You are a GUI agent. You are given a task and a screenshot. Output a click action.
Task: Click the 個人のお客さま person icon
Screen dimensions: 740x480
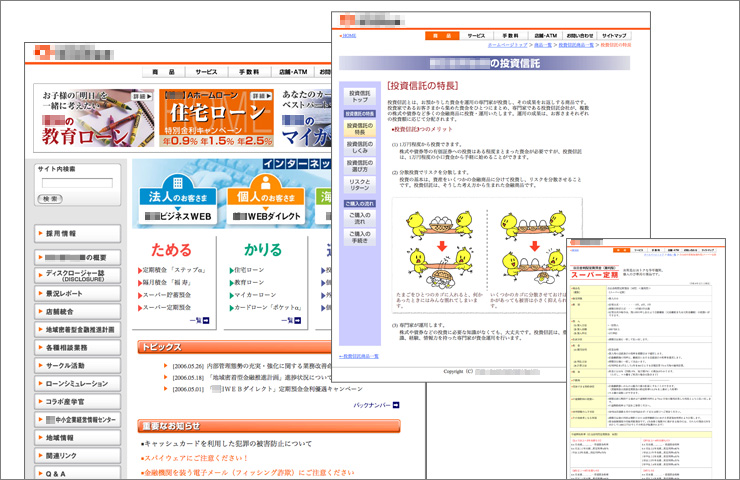[x=266, y=182]
